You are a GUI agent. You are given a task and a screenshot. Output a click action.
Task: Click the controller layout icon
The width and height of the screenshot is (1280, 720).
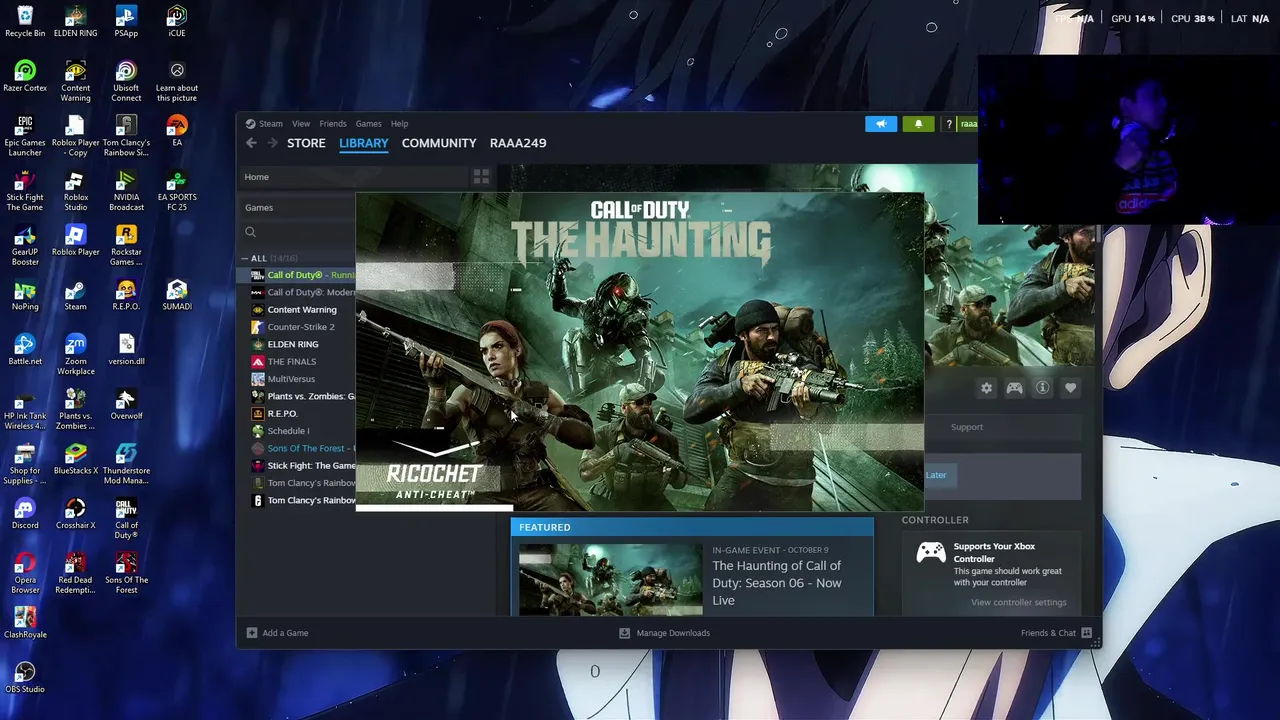(1014, 388)
